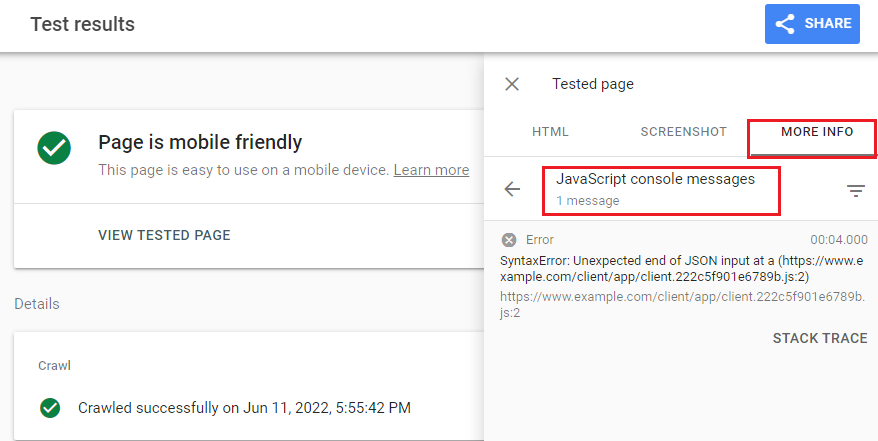Open the gray client.js source URL link

[x=682, y=304]
